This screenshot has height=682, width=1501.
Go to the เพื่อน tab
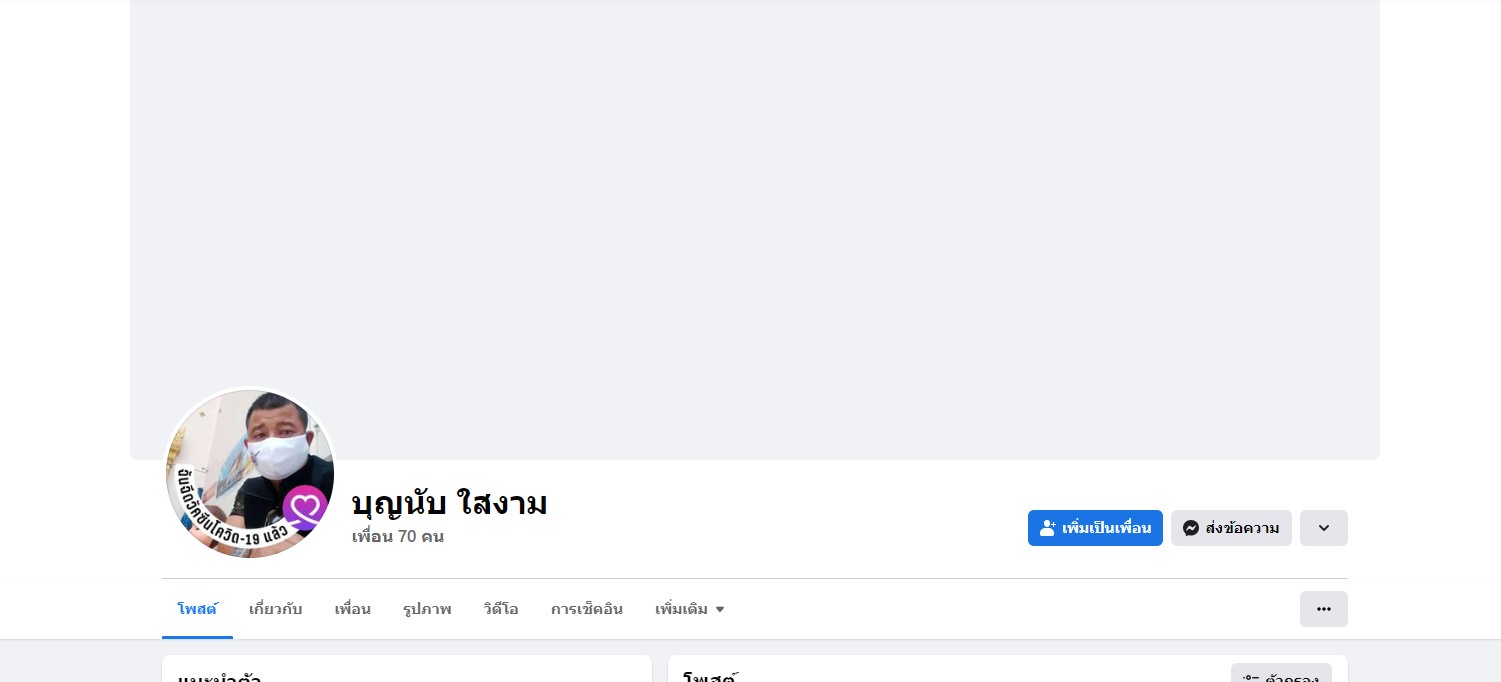352,609
